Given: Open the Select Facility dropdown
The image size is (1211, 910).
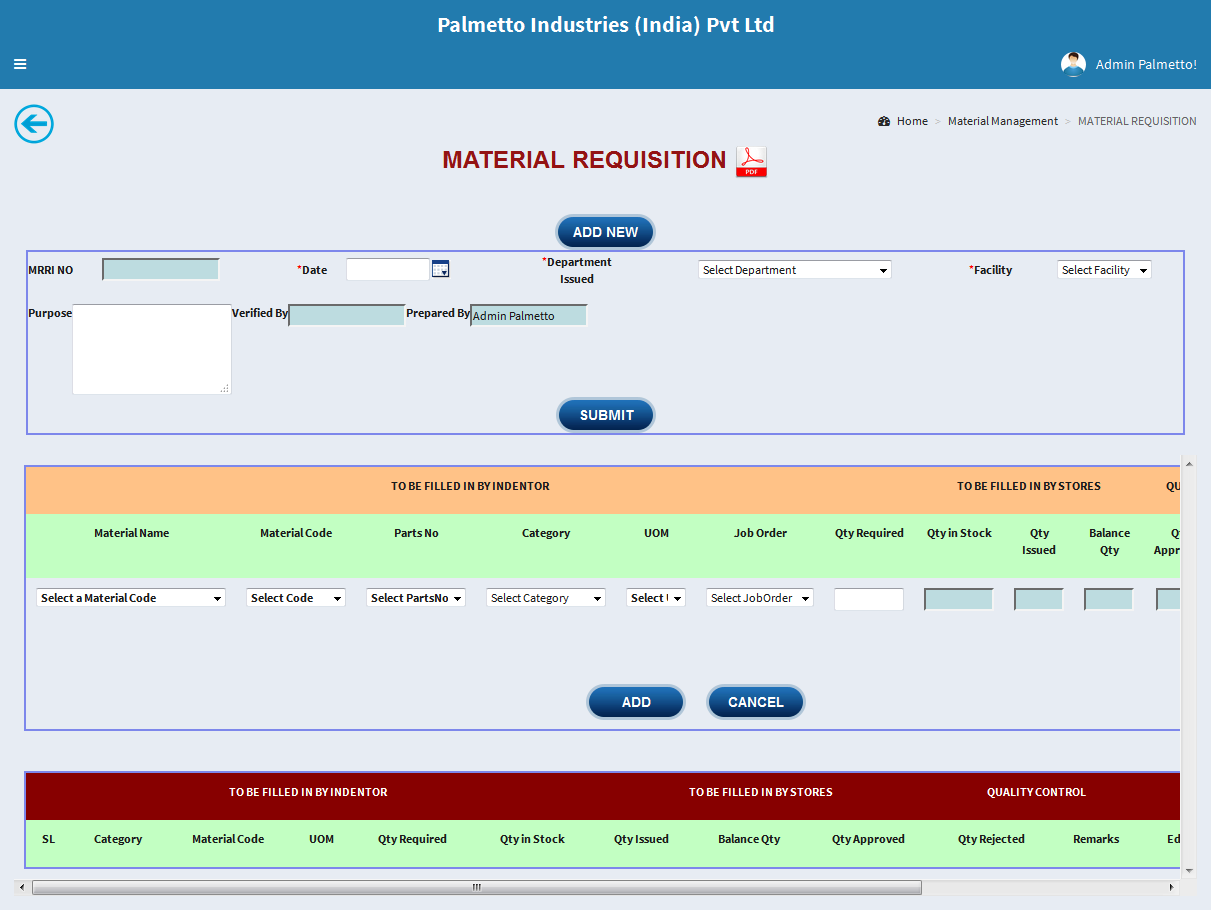Looking at the screenshot, I should click(1104, 270).
